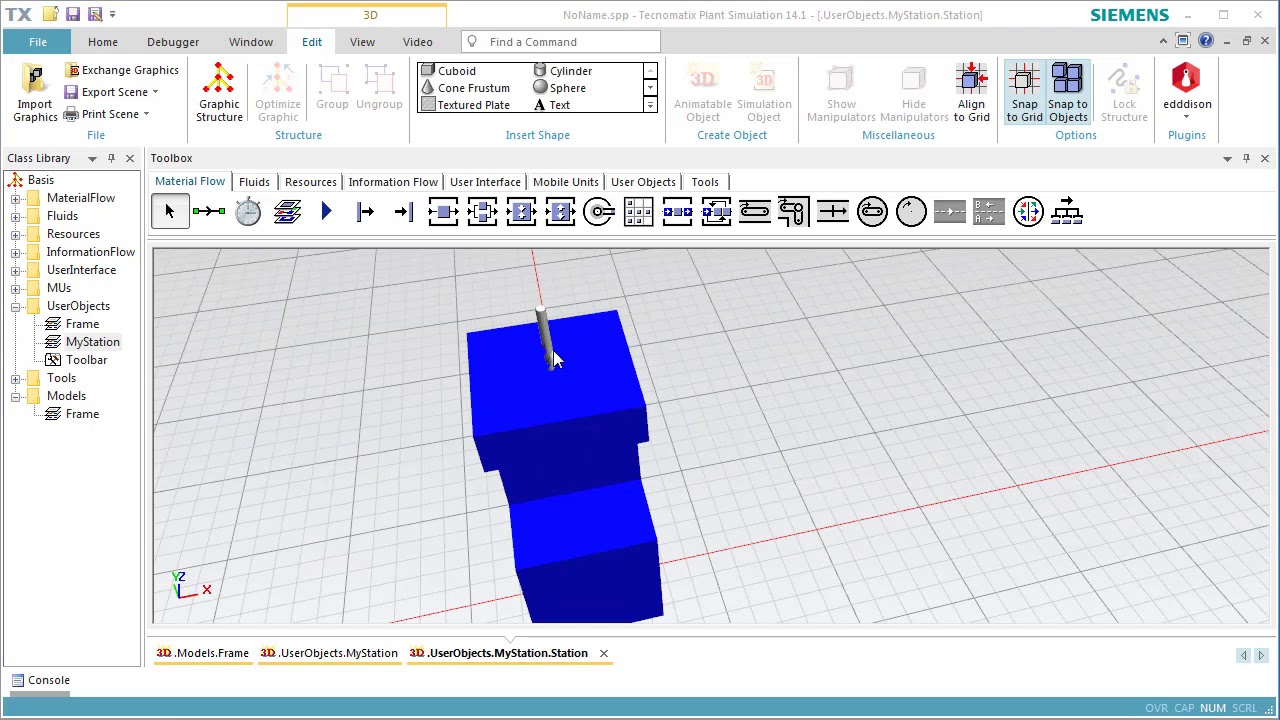Open the Print Scene dropdown arrow

(x=146, y=114)
